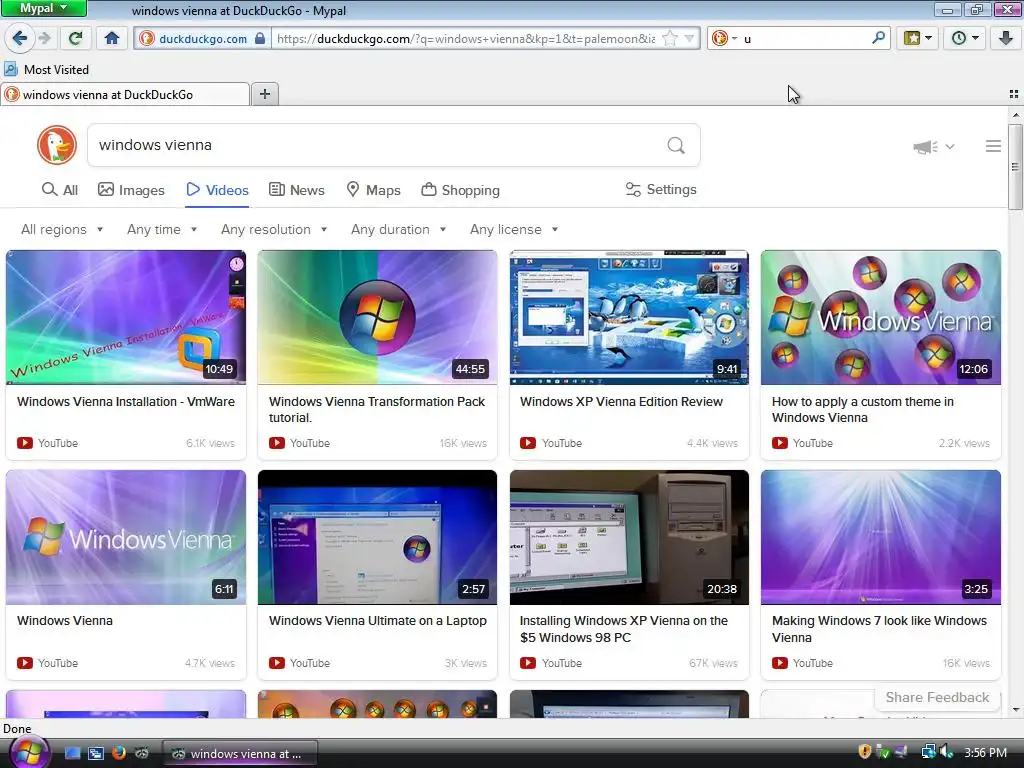Click the volume speaker tray icon

(x=948, y=752)
